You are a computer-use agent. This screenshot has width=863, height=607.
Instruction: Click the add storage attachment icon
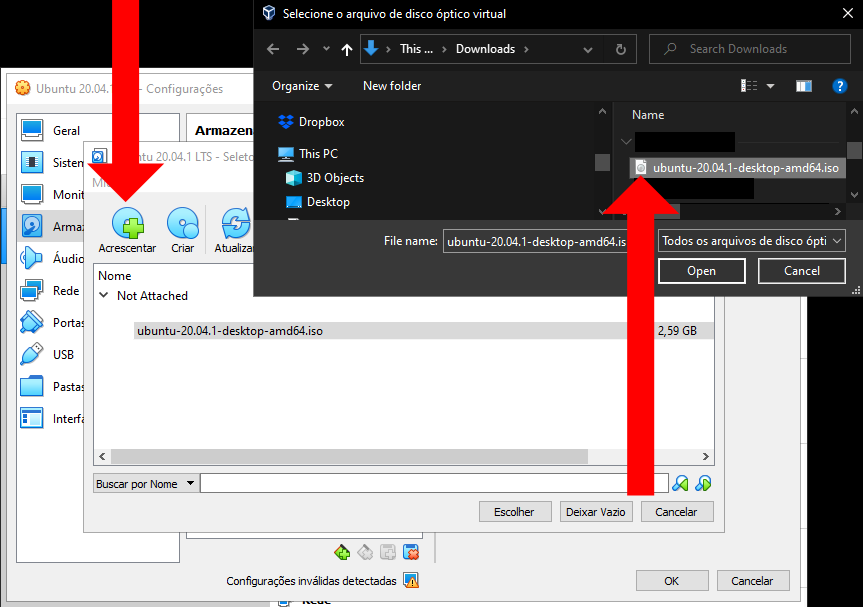342,551
